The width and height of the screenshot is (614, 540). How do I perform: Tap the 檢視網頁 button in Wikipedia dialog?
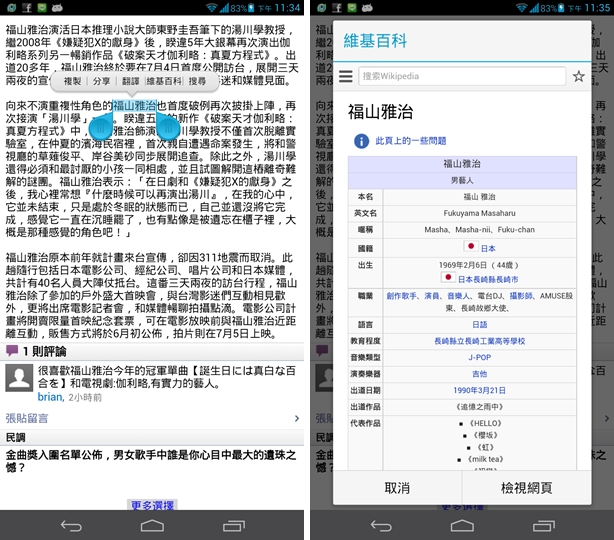(527, 488)
